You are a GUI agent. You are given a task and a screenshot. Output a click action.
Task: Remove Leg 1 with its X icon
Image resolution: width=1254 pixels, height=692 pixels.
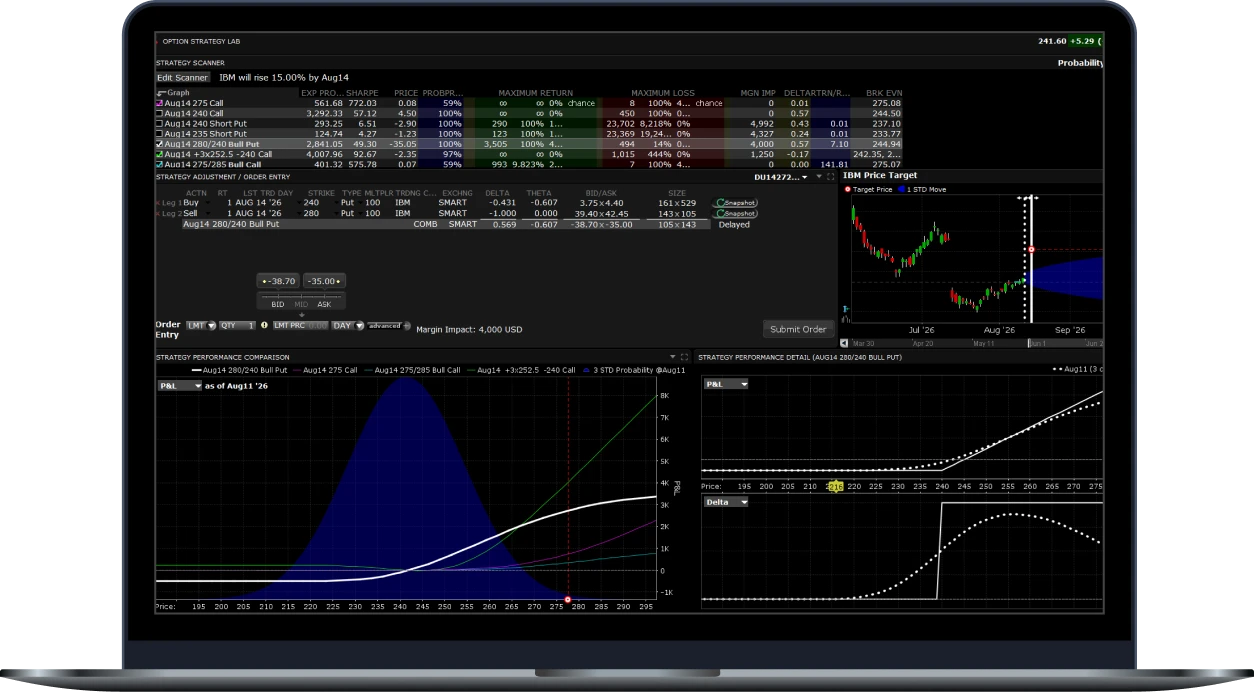(x=158, y=203)
